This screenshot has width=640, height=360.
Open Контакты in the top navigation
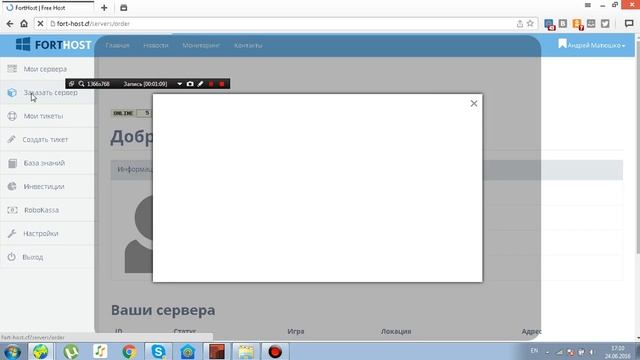(248, 45)
